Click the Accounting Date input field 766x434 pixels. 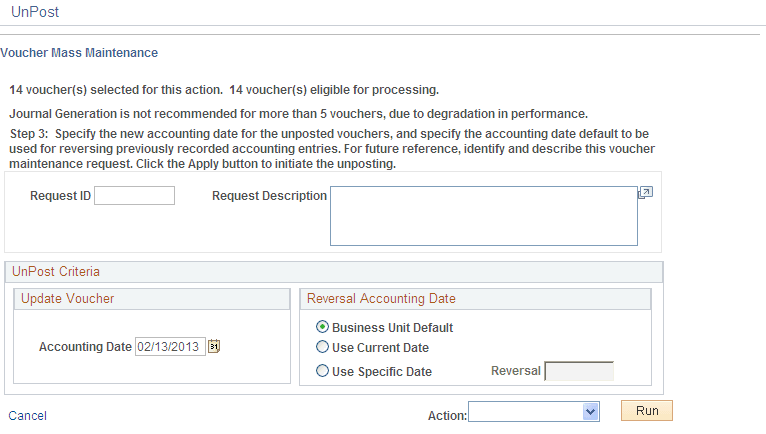170,347
